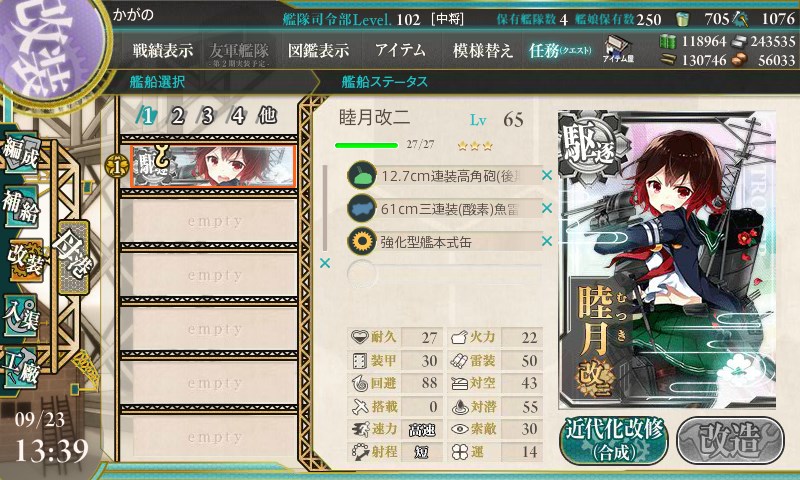Open the アイテム屋 item shop icon
Image resolution: width=800 pixels, height=480 pixels.
[x=617, y=50]
